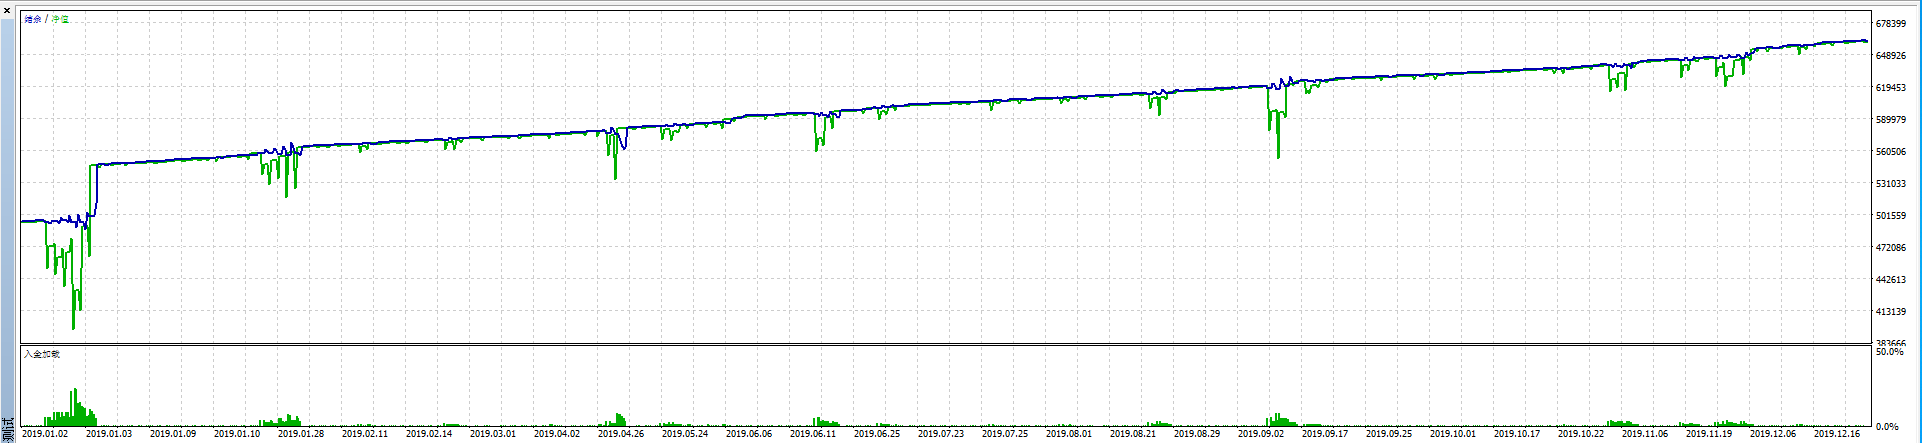Viewport: 1922px width, 443px height.
Task: Click the 50.0% deposit load axis label
Action: (x=1889, y=353)
